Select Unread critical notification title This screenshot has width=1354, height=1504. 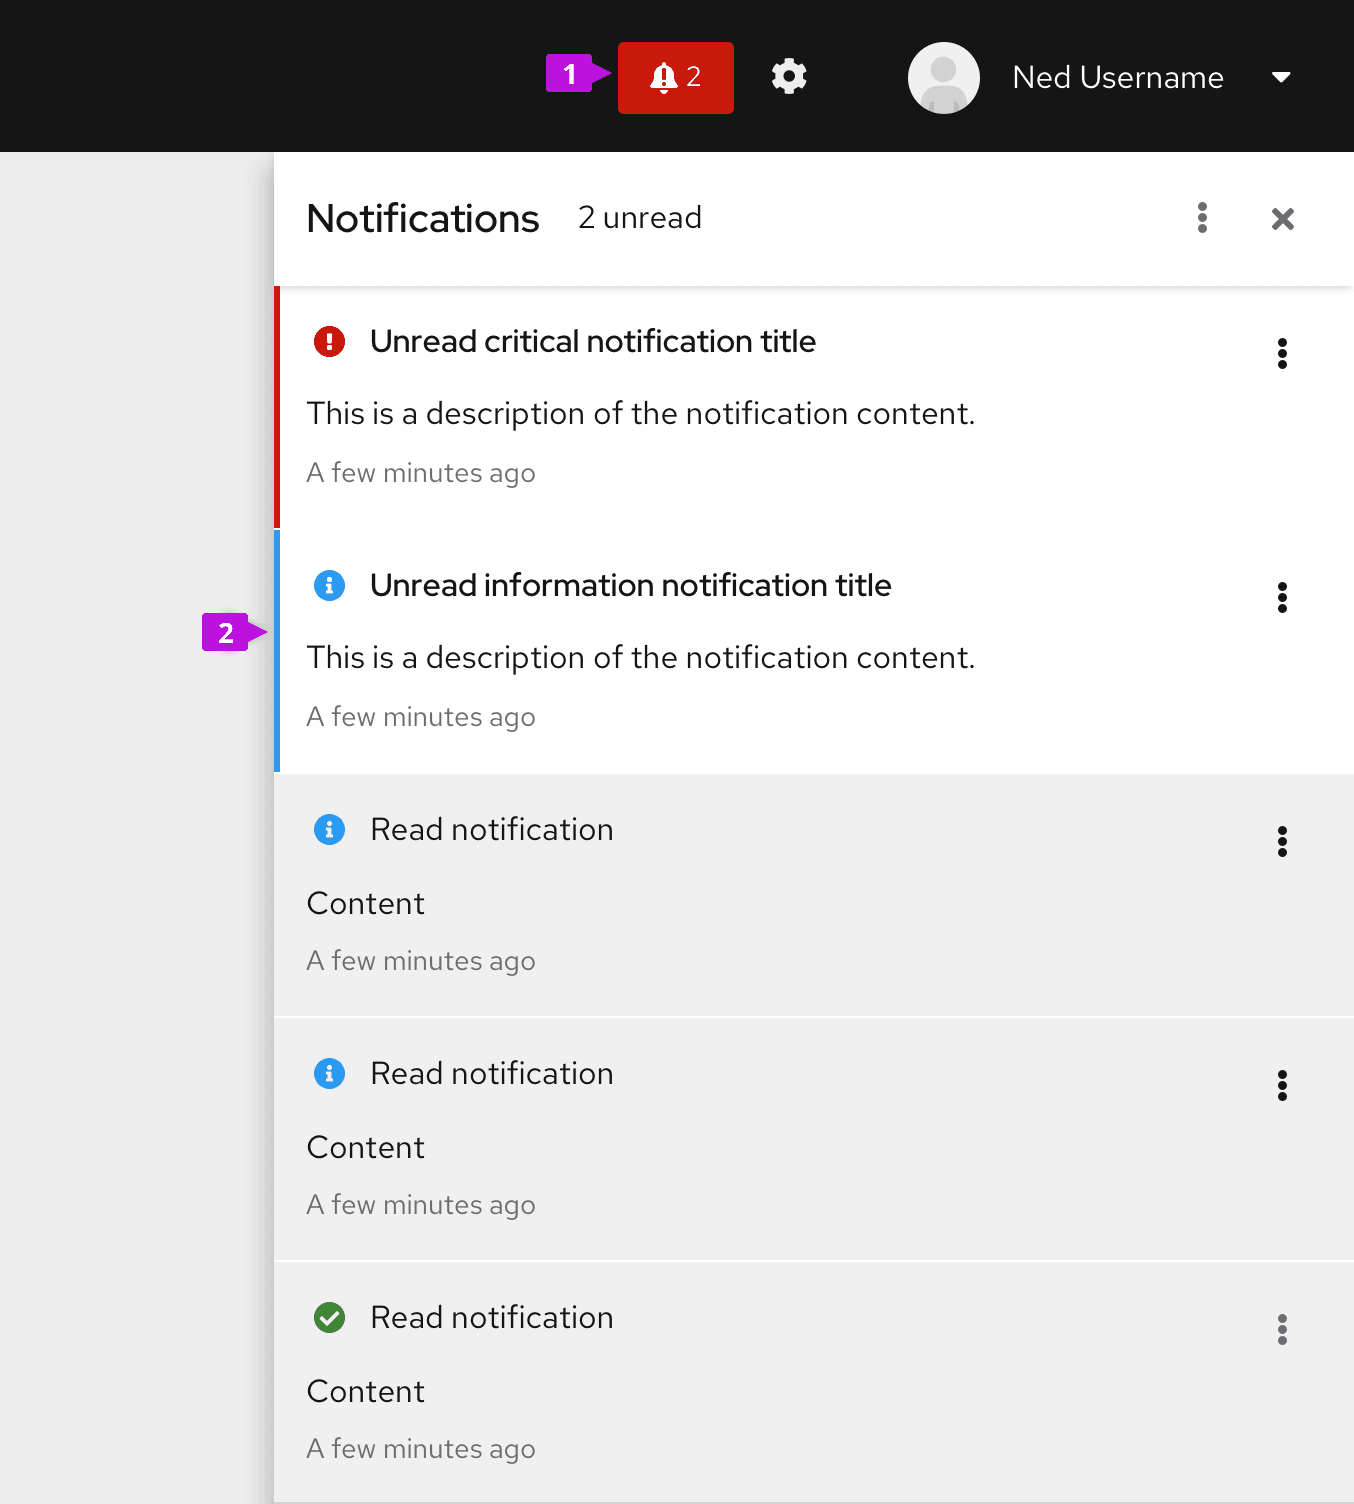592,342
